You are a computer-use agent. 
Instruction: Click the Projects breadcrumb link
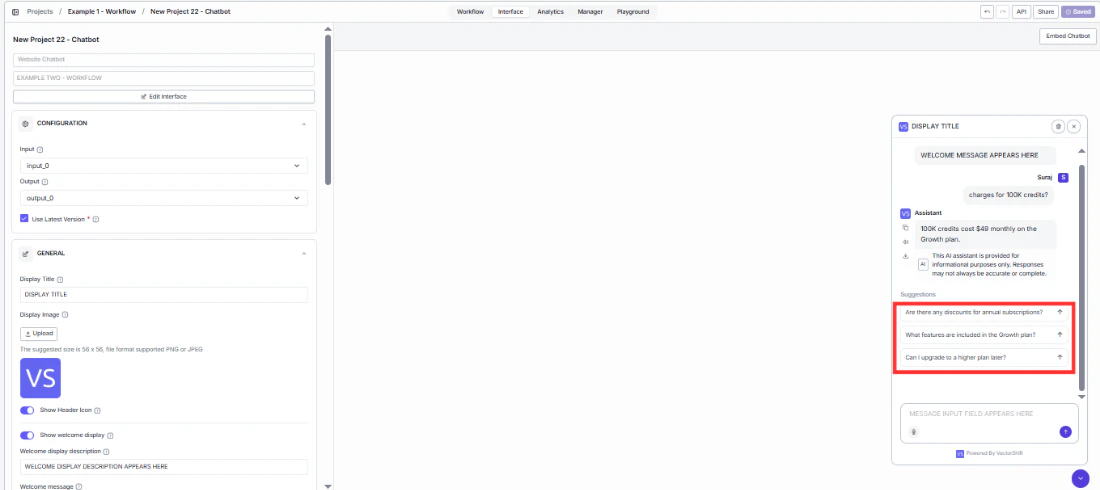[x=39, y=12]
